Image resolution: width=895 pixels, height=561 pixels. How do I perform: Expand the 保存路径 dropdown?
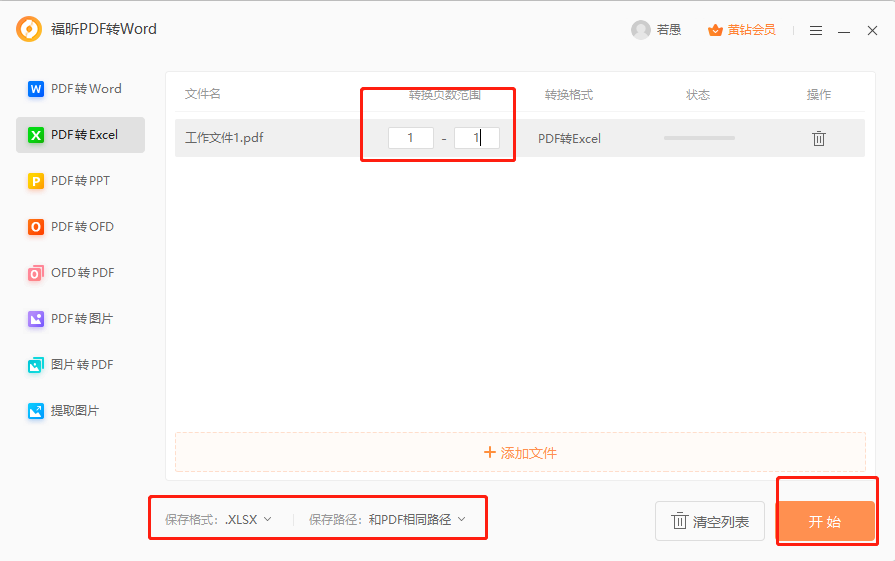415,520
